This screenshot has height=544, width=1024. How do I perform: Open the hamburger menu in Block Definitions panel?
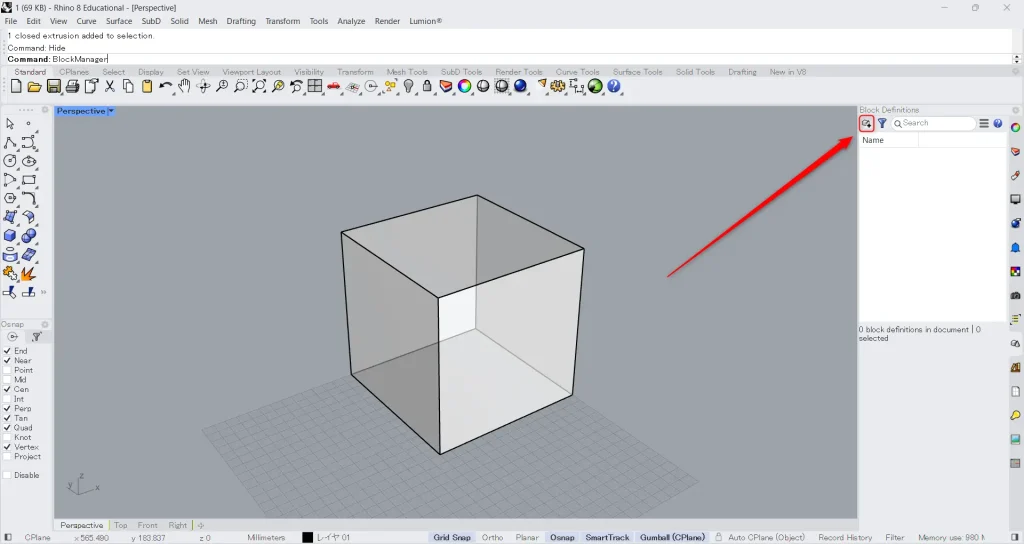coord(984,123)
